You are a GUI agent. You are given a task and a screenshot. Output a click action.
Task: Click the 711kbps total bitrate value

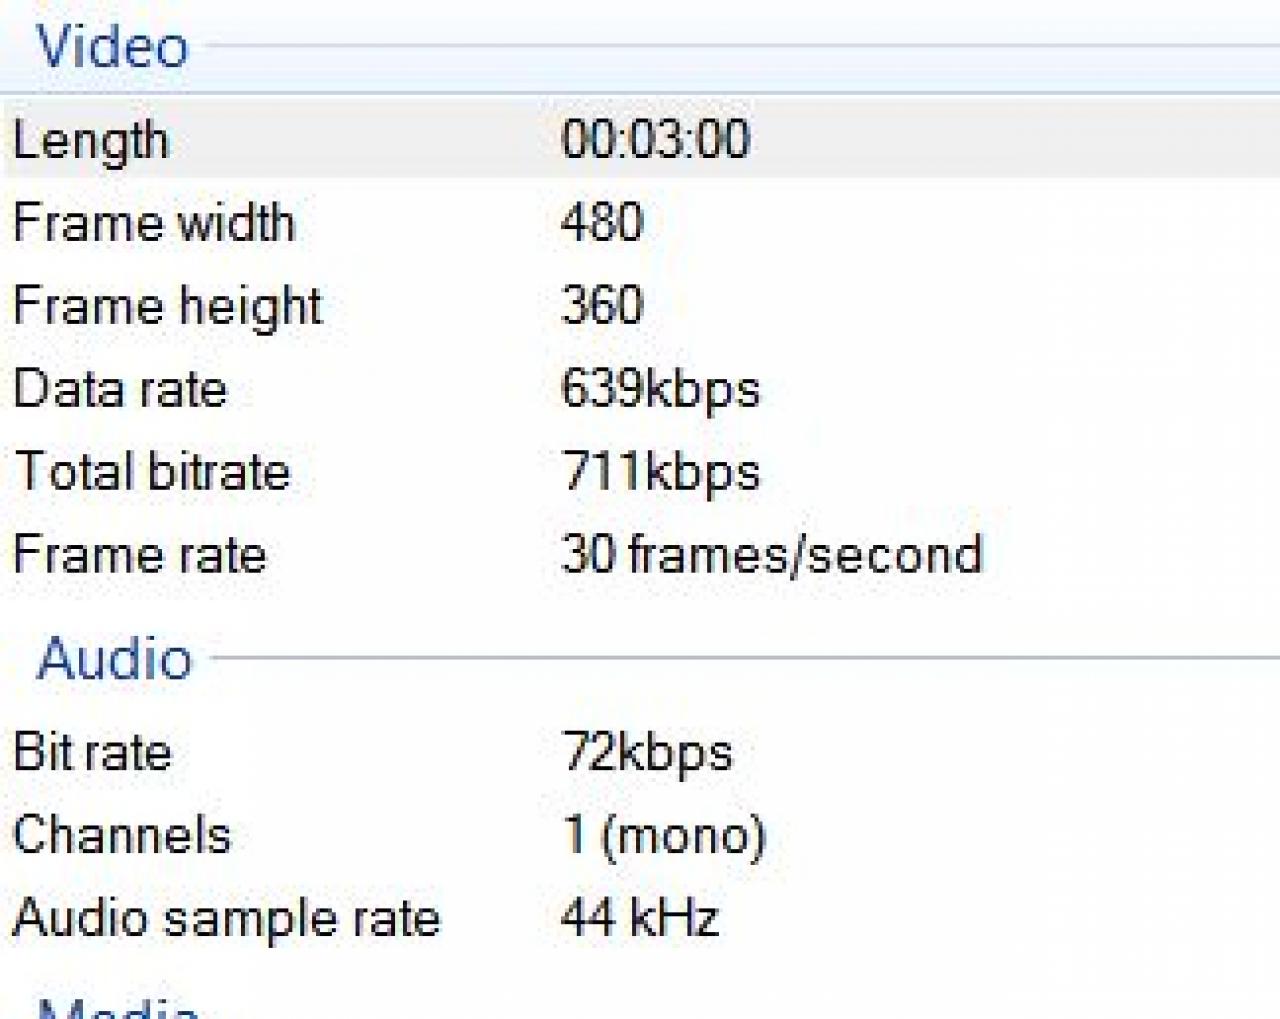click(660, 472)
